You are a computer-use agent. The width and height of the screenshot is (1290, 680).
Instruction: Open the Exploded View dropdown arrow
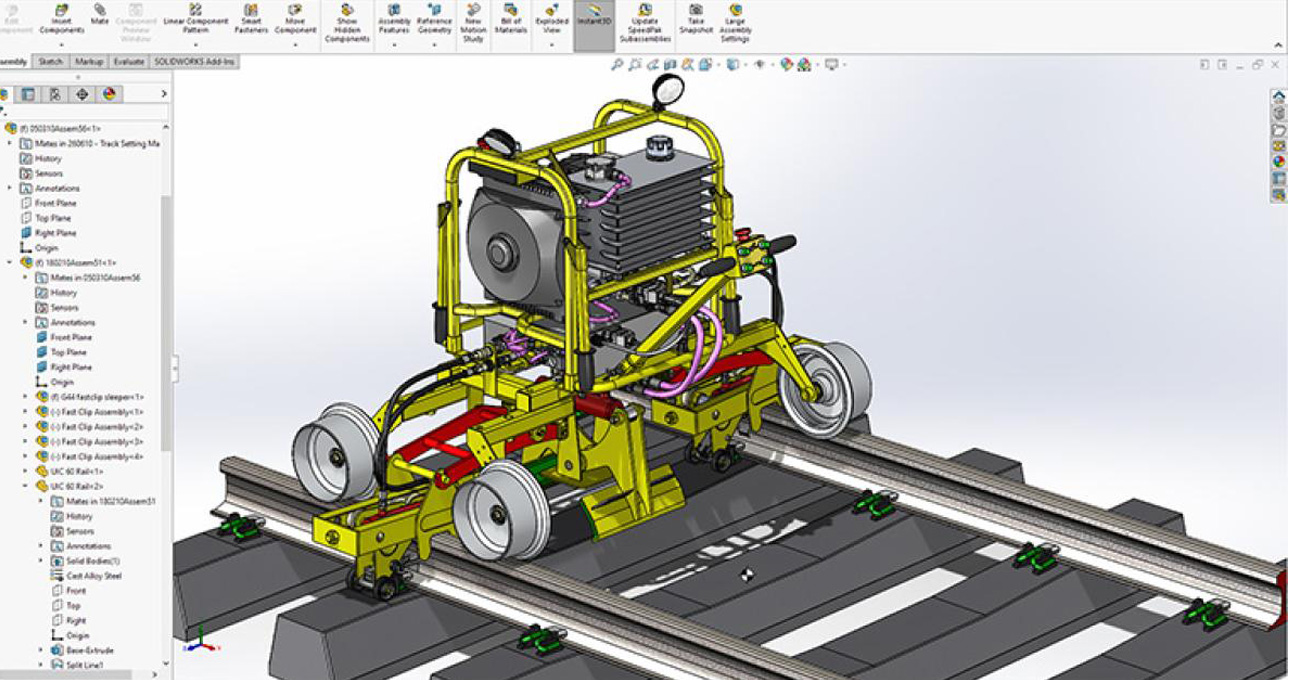coord(552,45)
